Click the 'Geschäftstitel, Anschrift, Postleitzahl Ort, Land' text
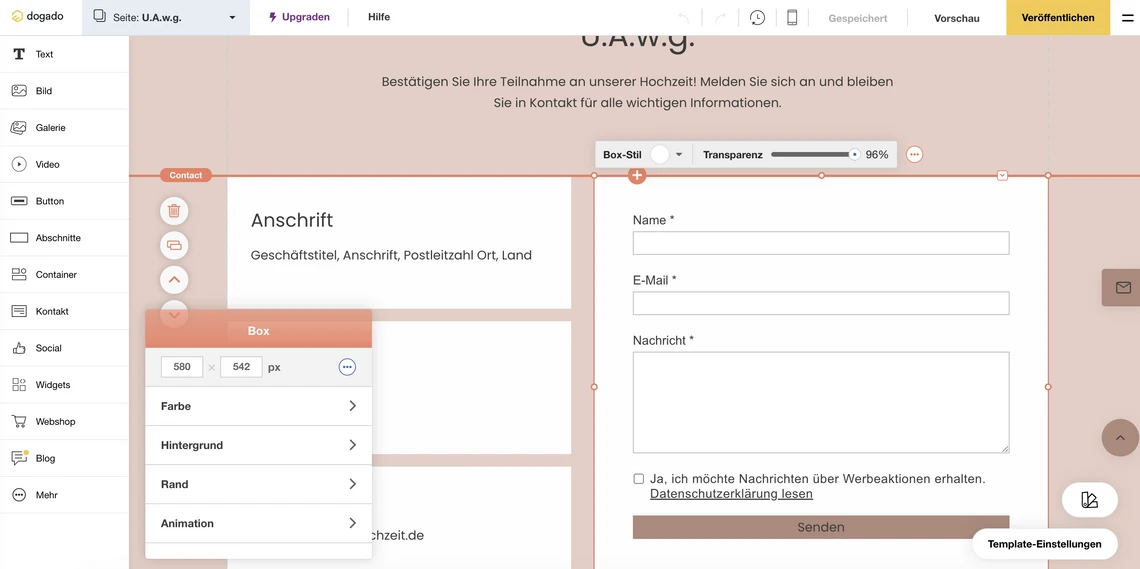The height and width of the screenshot is (569, 1140). pyautogui.click(x=391, y=255)
